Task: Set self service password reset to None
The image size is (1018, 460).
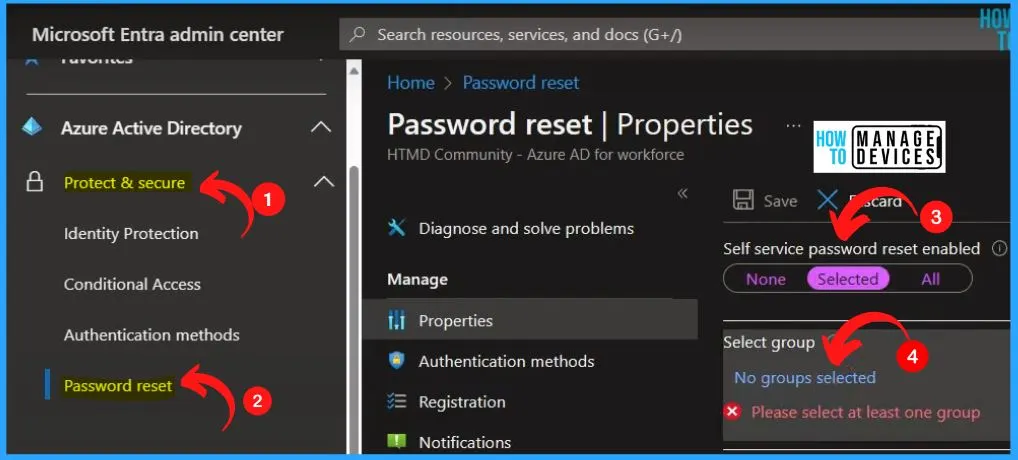Action: (765, 279)
